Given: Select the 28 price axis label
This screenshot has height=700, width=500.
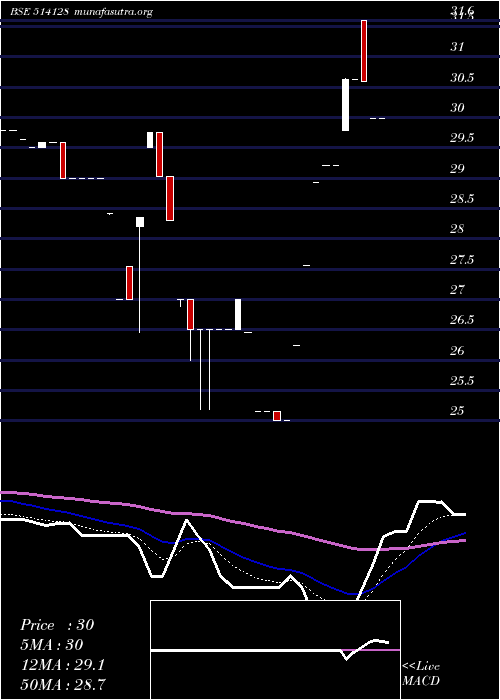Looking at the screenshot, I should tap(458, 229).
